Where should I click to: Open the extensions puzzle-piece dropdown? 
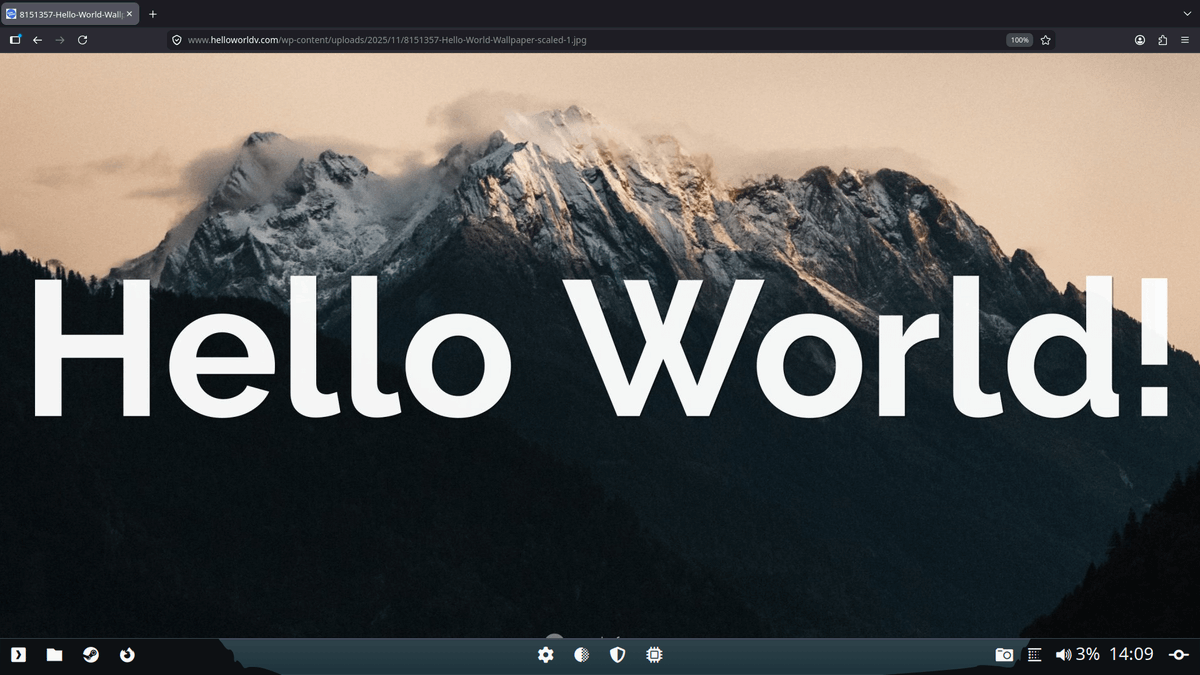click(x=1161, y=40)
